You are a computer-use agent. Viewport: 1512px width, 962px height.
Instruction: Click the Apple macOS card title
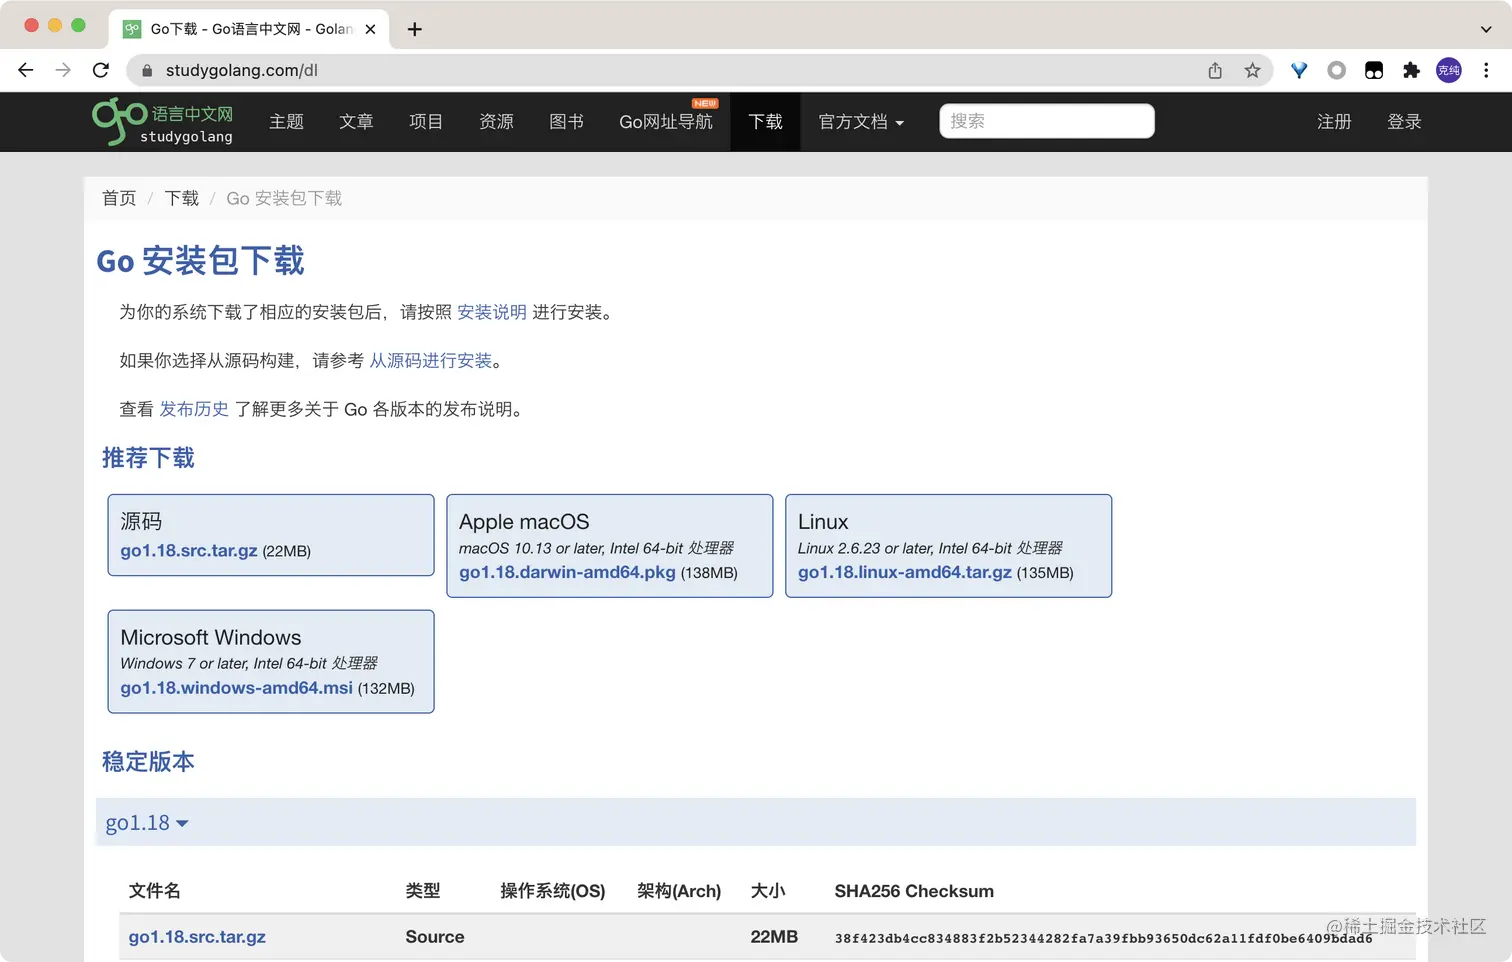[x=524, y=522]
